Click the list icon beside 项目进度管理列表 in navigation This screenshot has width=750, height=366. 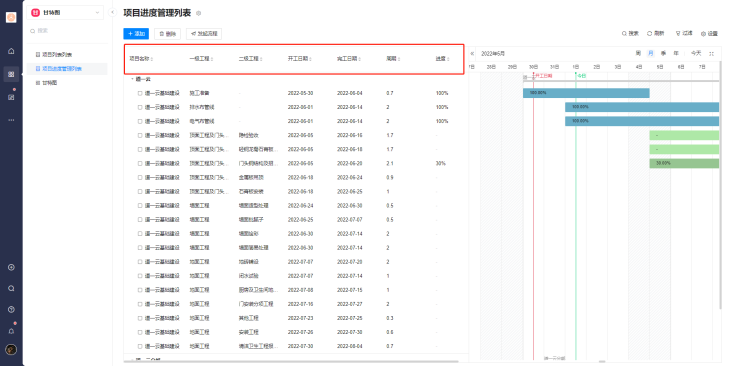[x=38, y=69]
